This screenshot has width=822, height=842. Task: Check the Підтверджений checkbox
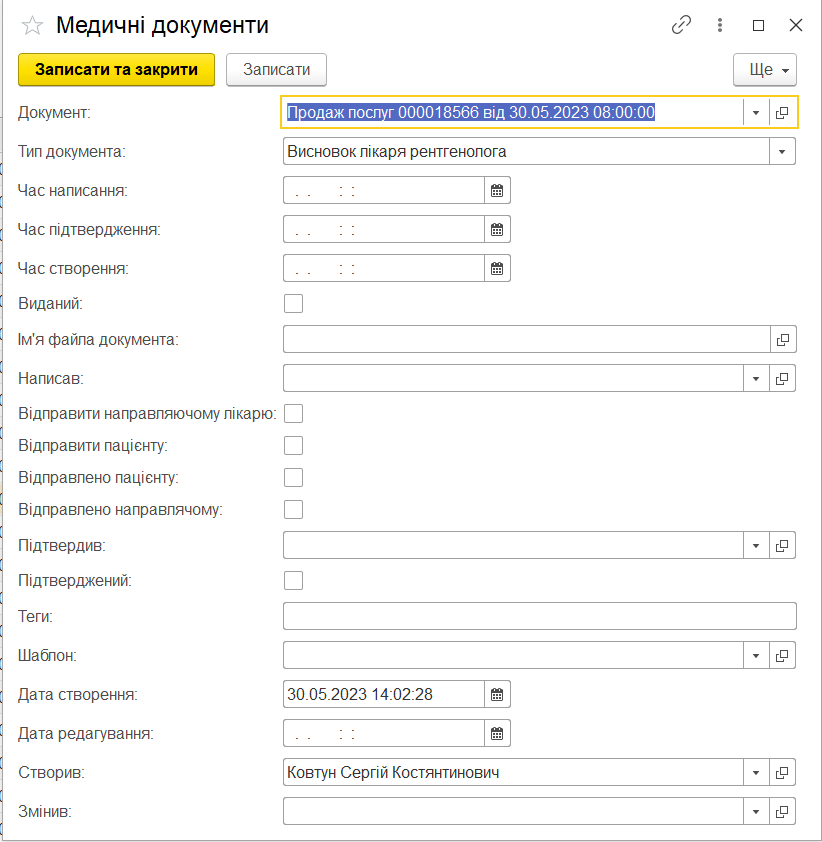(294, 580)
